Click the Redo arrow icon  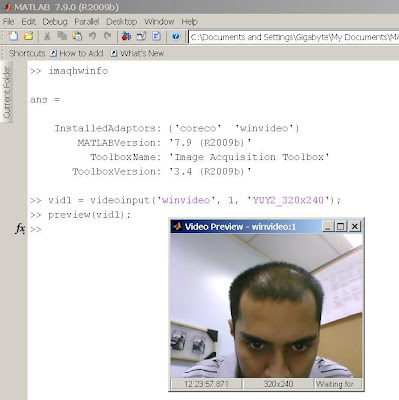[x=107, y=36]
